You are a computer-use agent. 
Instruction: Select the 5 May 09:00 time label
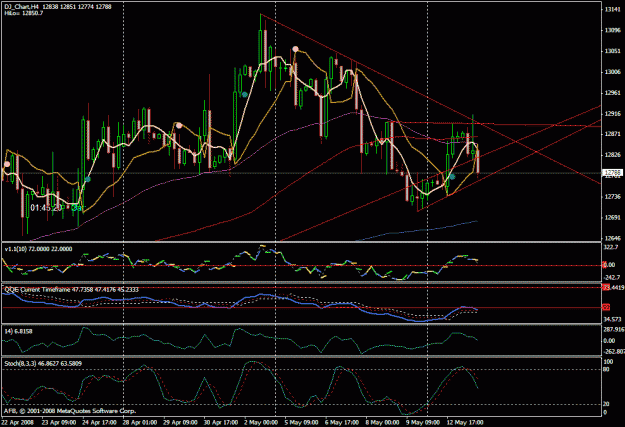(x=301, y=422)
